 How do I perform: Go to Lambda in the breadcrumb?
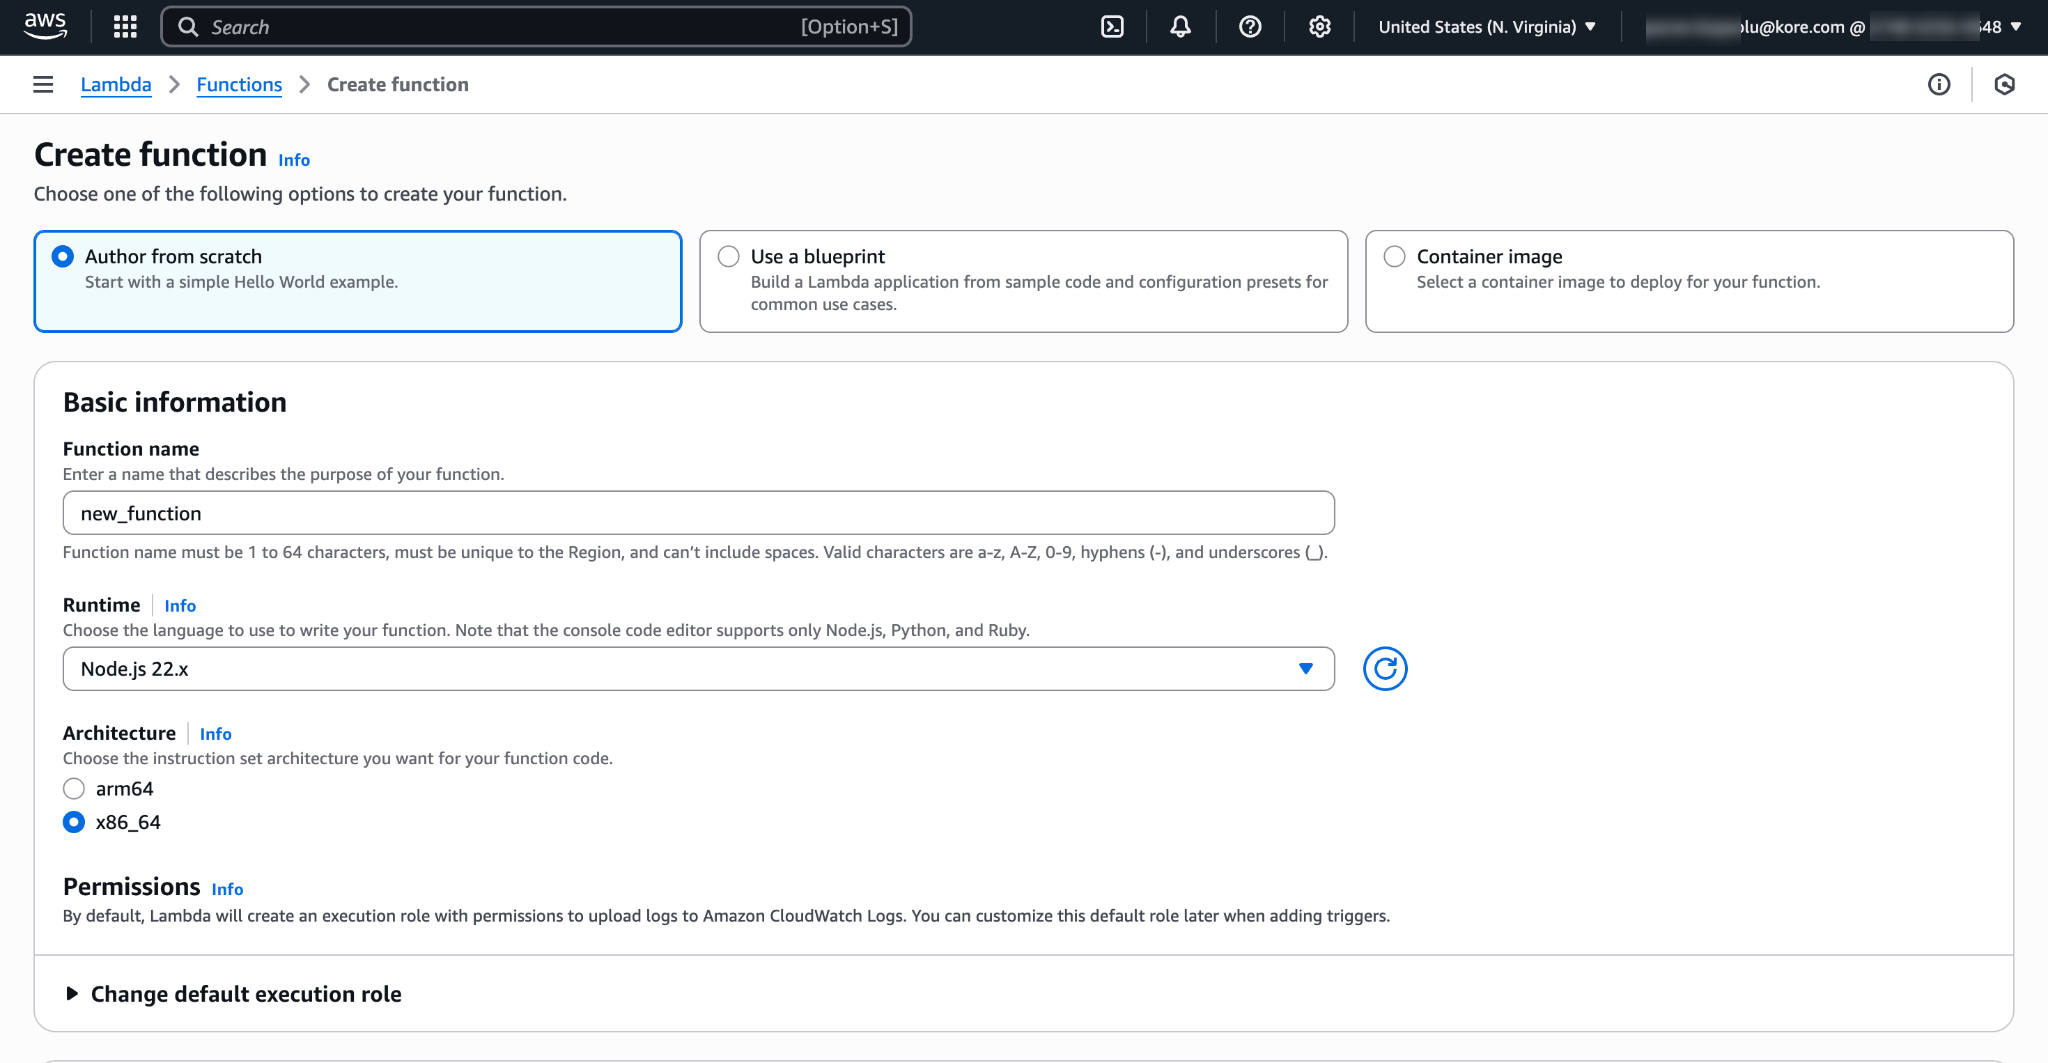[x=116, y=85]
